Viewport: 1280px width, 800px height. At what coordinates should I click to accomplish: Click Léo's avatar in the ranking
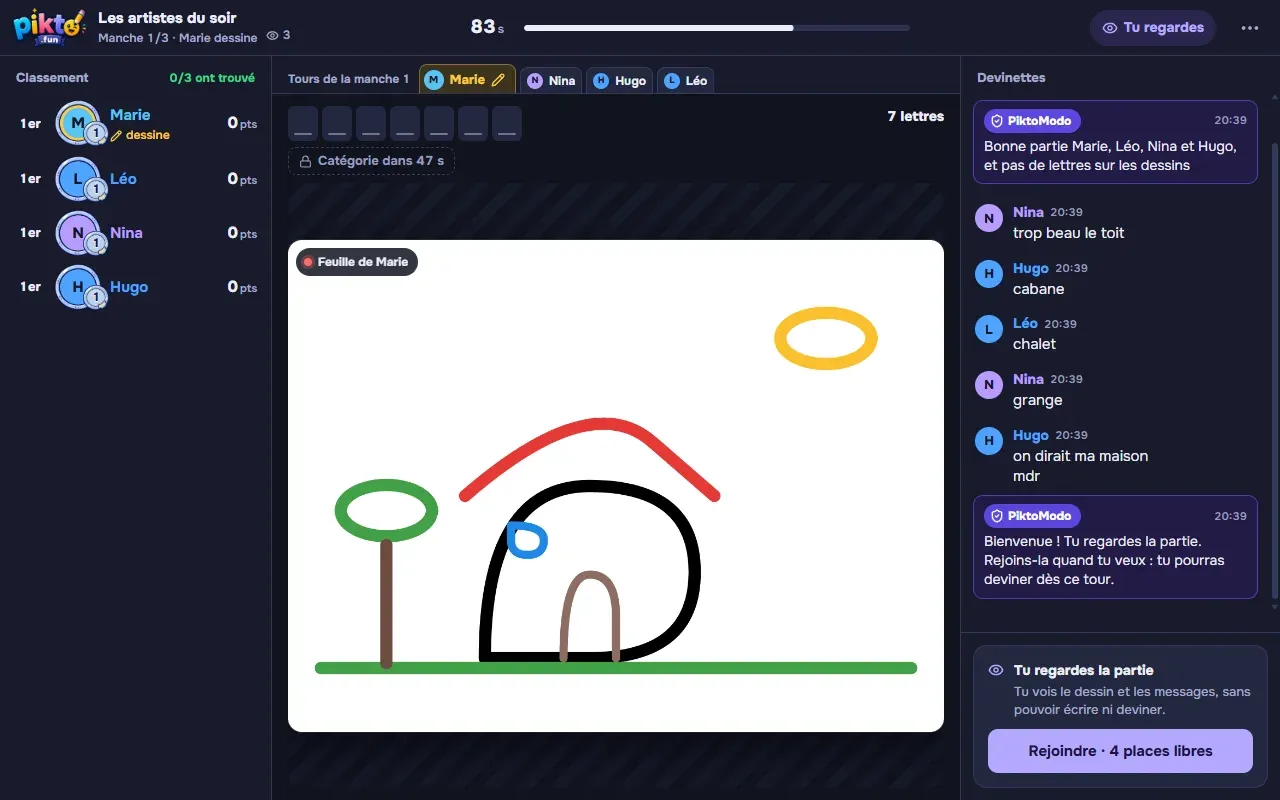tap(77, 179)
